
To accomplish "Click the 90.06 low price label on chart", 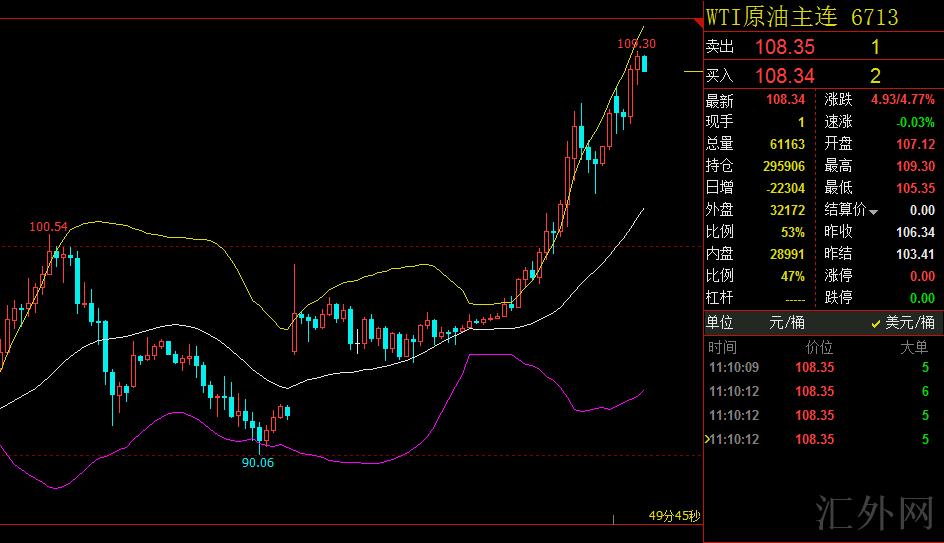I will (258, 462).
